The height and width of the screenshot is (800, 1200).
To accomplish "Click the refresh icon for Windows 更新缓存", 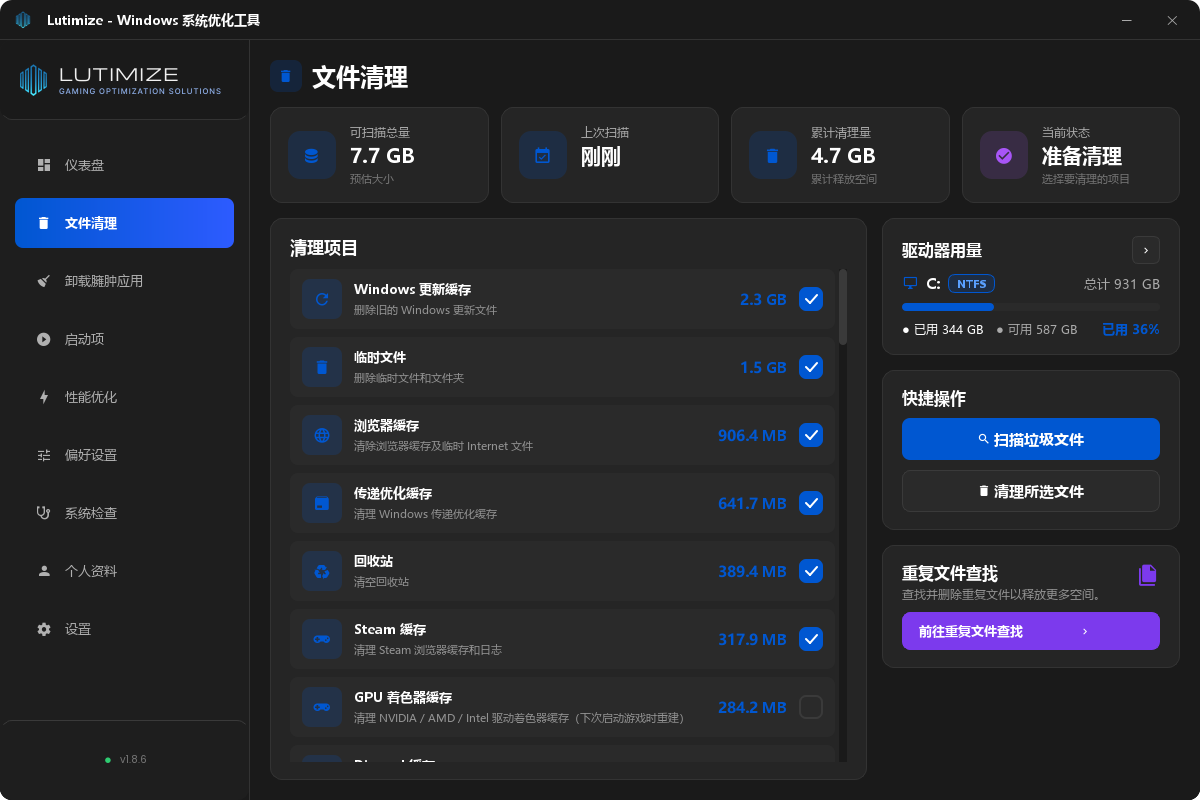I will point(322,299).
